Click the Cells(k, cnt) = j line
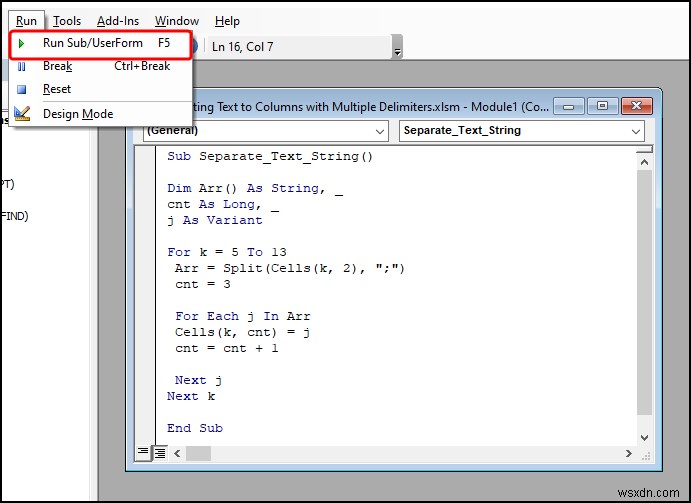The width and height of the screenshot is (691, 503). click(242, 332)
